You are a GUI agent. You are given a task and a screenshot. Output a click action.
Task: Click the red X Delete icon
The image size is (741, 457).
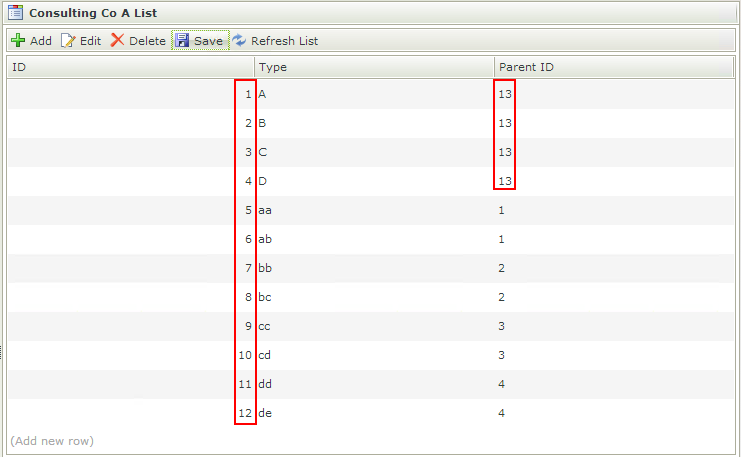tap(117, 40)
